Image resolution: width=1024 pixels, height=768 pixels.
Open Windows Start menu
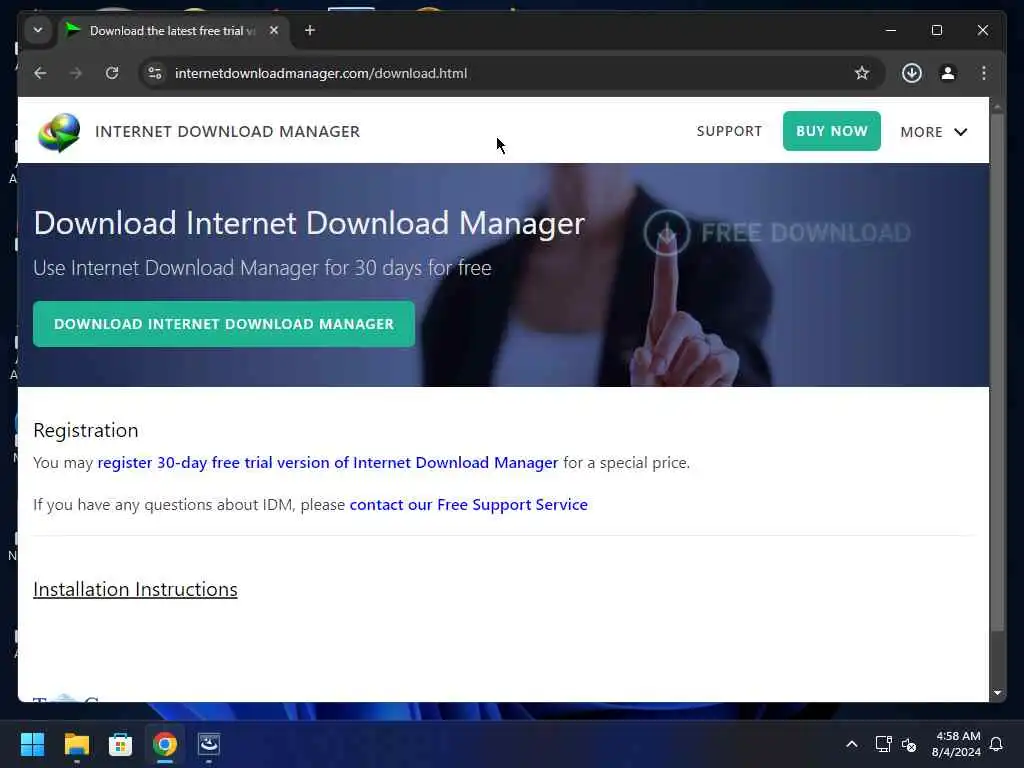pyautogui.click(x=32, y=744)
